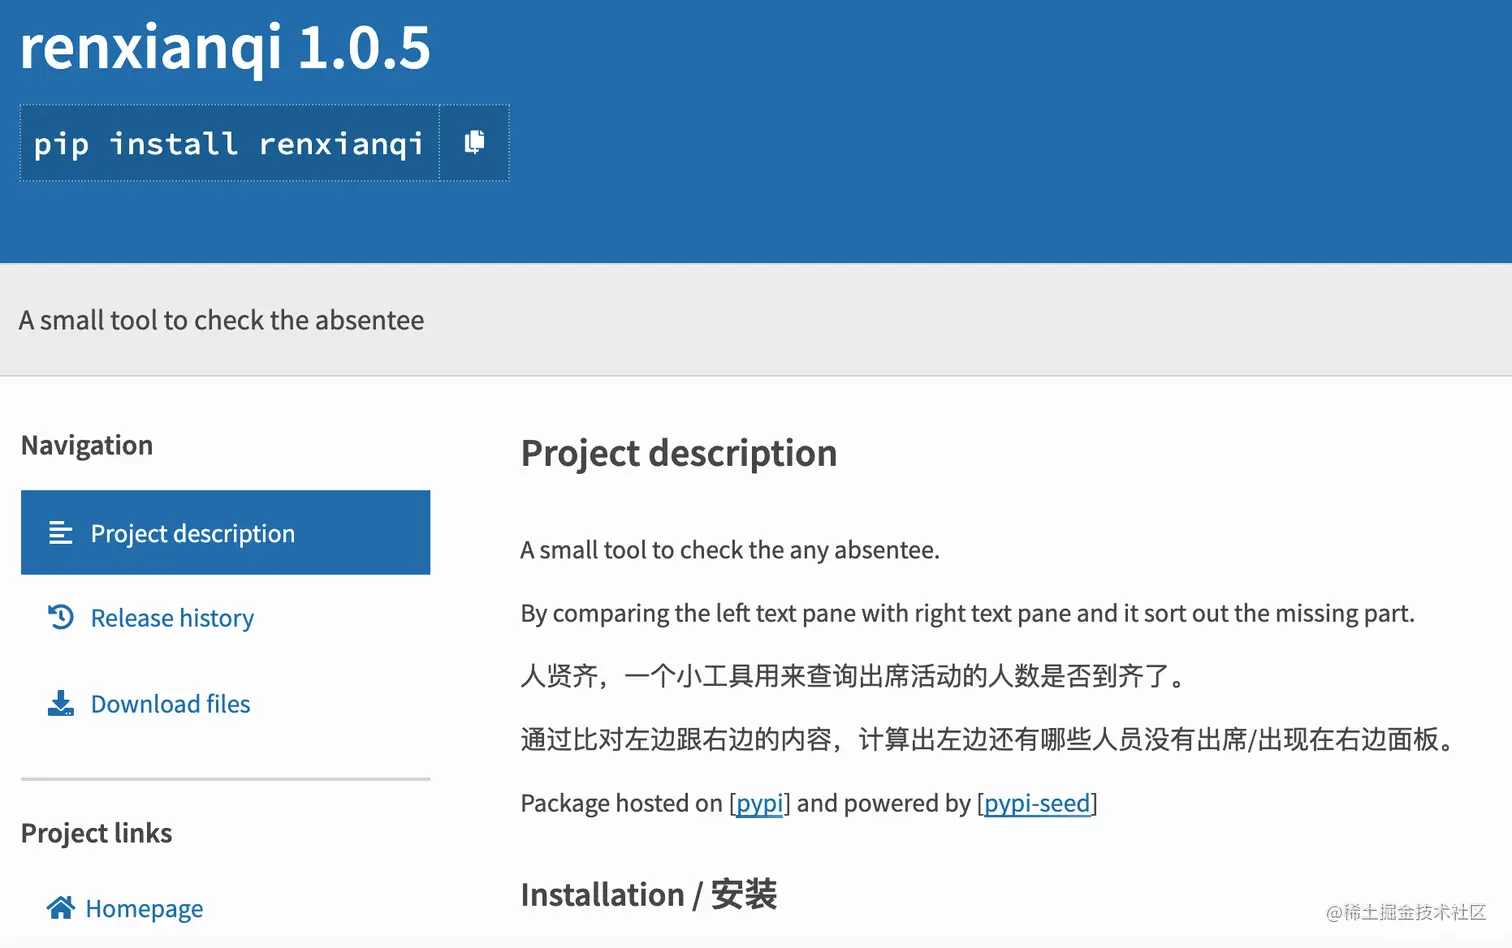Go to the Release history tab

pos(172,618)
